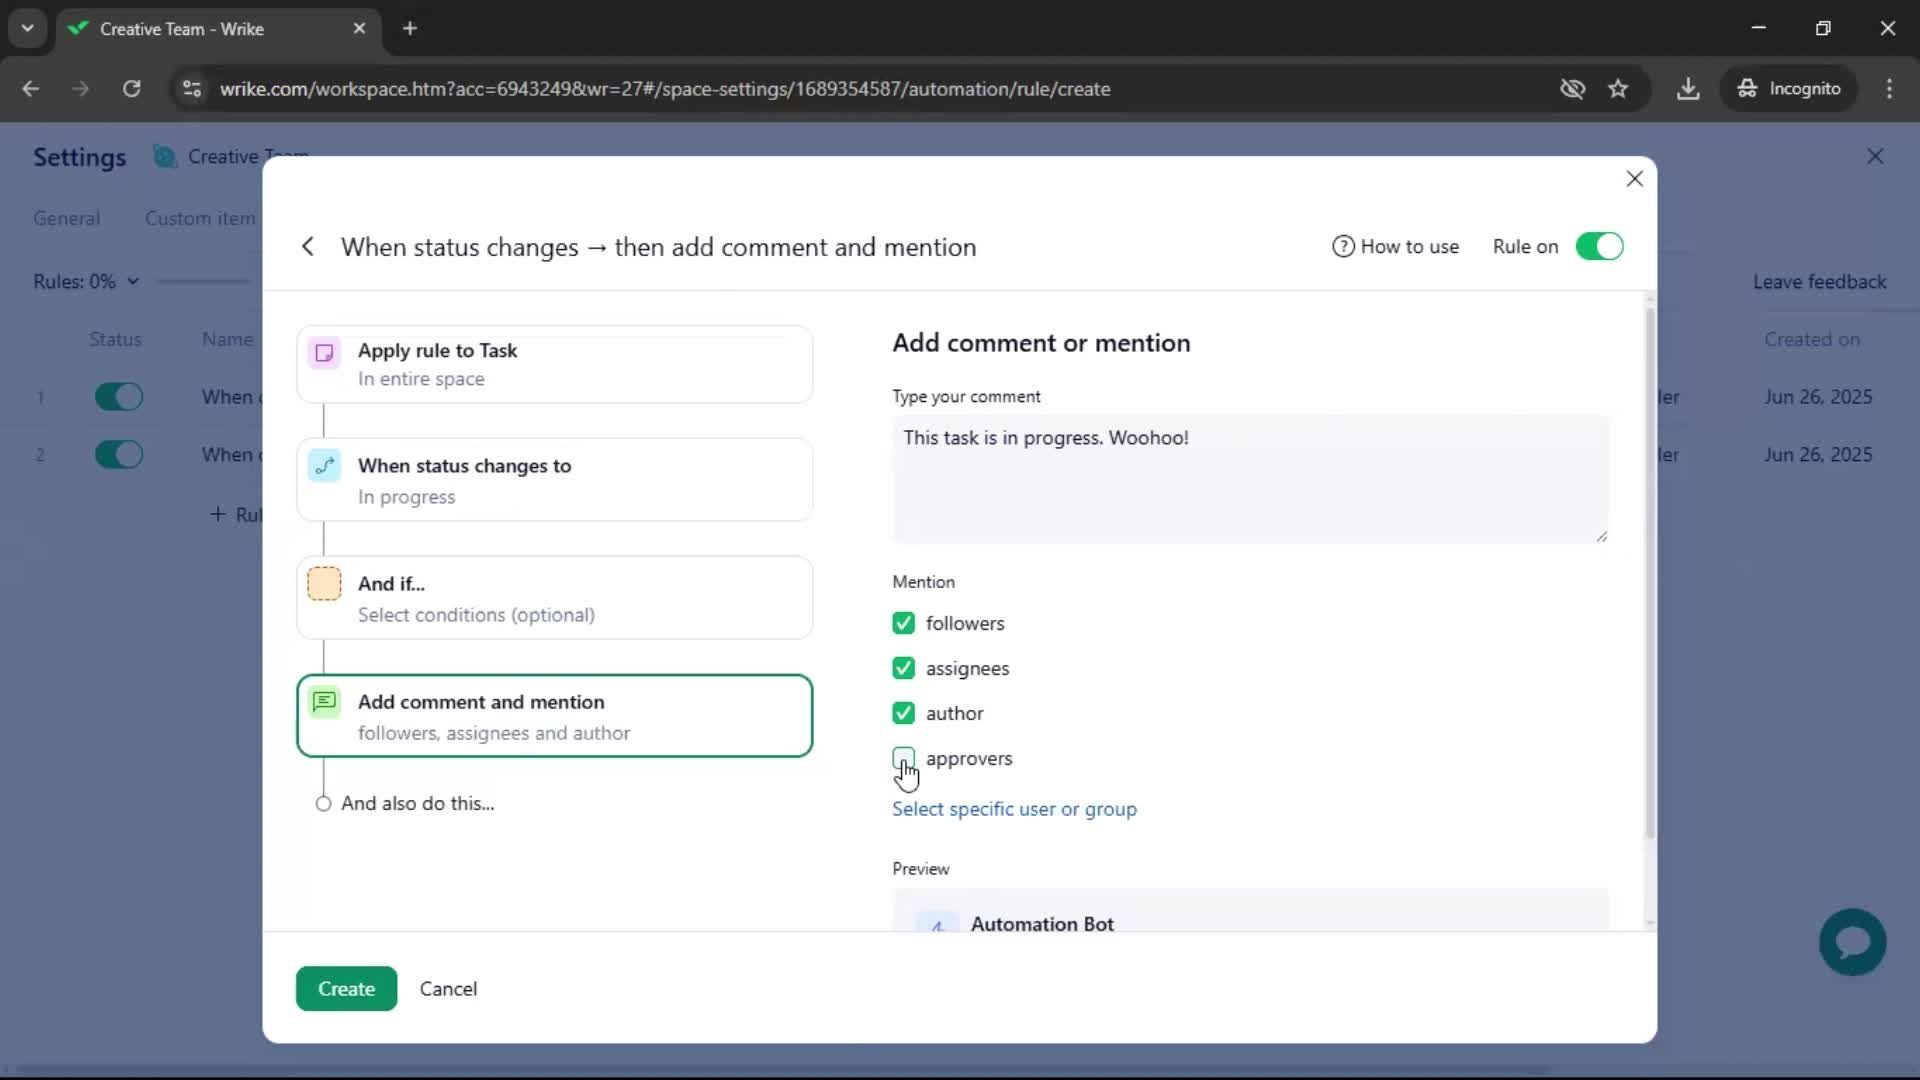
Task: Select the Add comment and mention step
Action: tap(555, 716)
